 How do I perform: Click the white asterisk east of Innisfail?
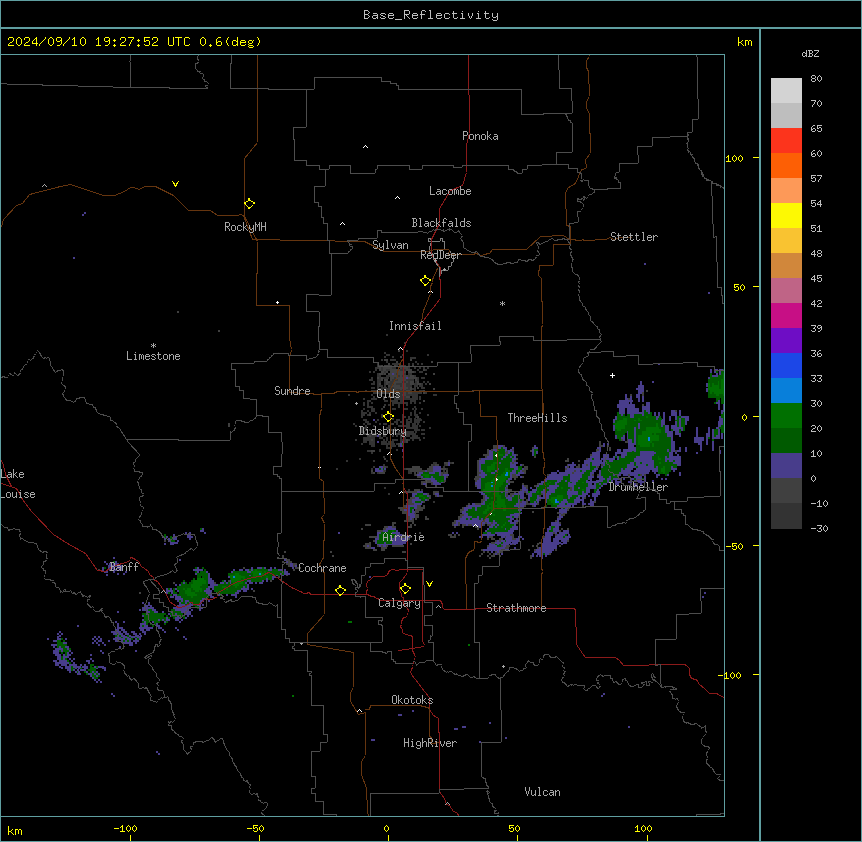(x=502, y=303)
